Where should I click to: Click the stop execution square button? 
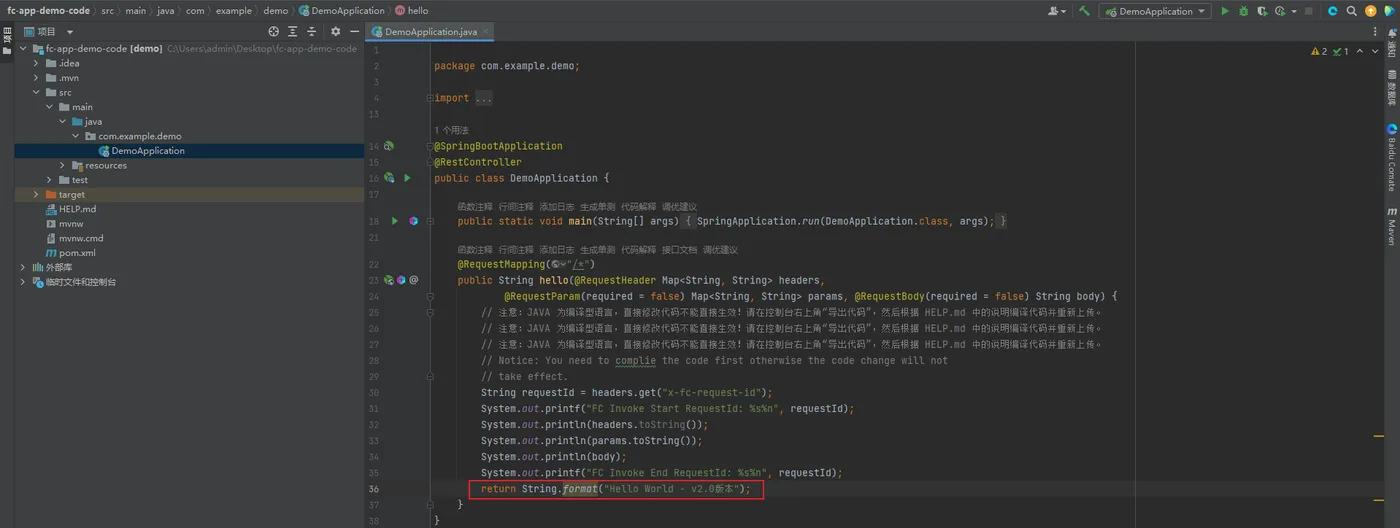point(1309,11)
